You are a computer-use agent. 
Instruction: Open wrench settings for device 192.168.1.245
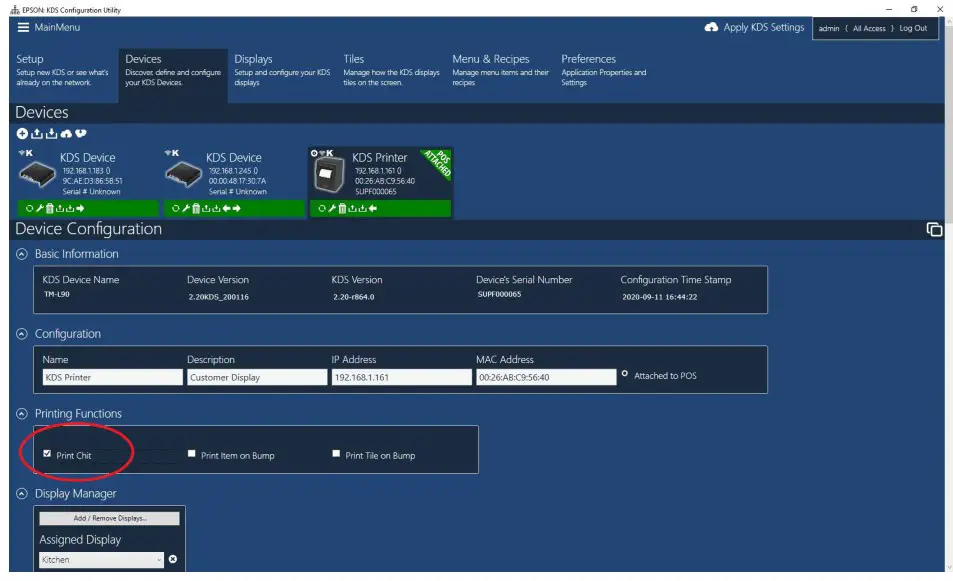pyautogui.click(x=185, y=208)
